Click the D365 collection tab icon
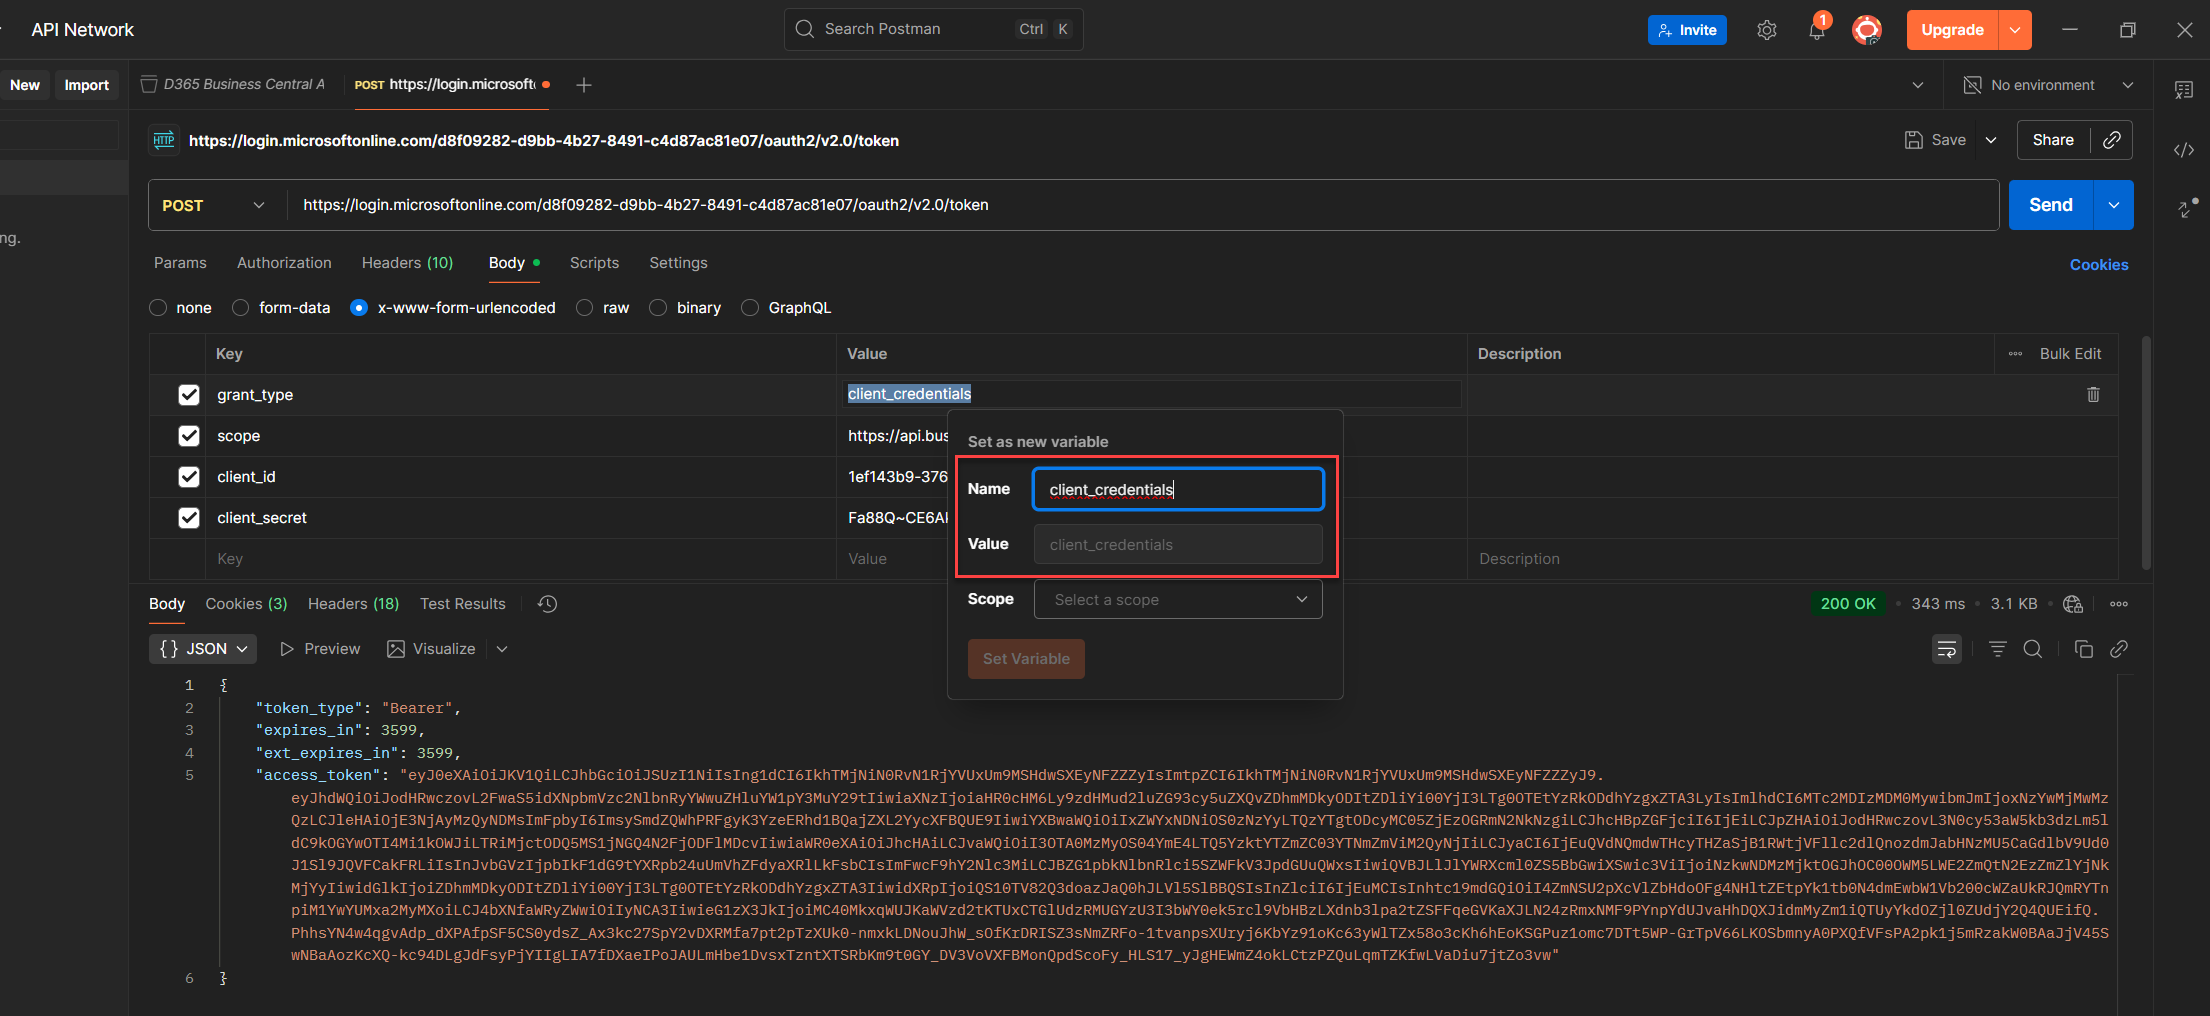 tap(149, 84)
